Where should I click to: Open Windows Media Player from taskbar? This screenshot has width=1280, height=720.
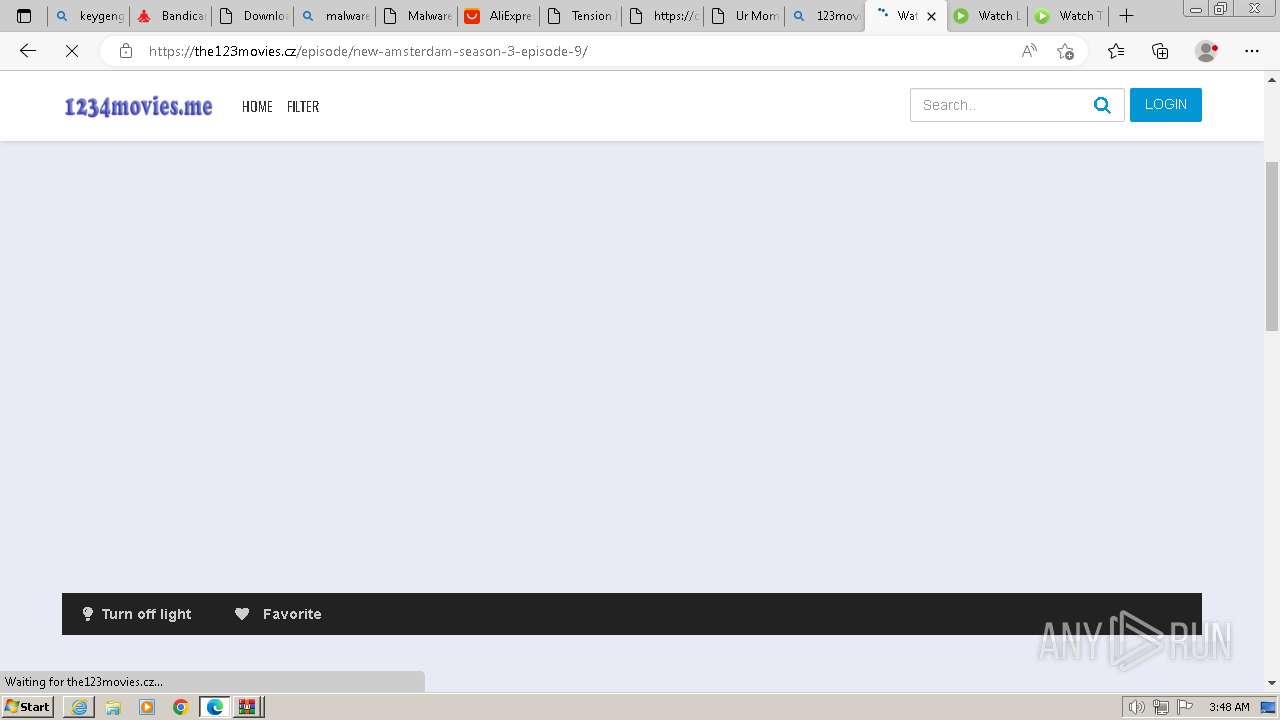tap(147, 707)
